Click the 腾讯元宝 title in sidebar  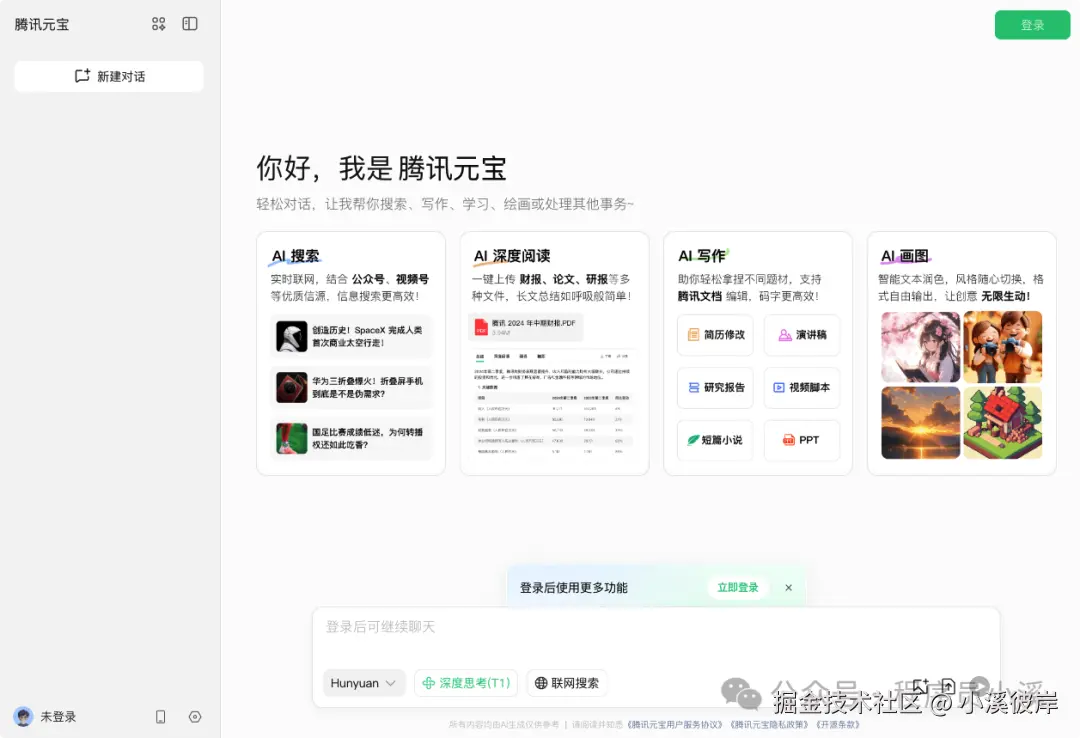[x=42, y=25]
